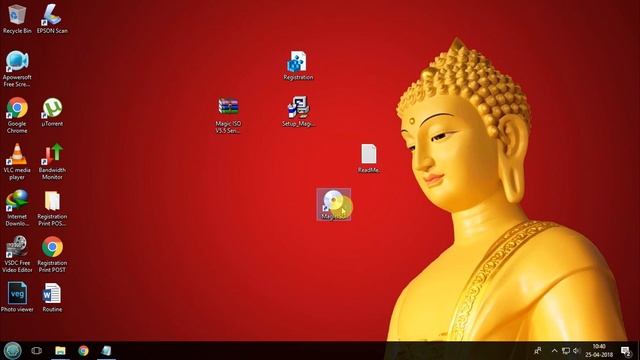Click the volume speaker tray icon
The width and height of the screenshot is (640, 360).
576,351
